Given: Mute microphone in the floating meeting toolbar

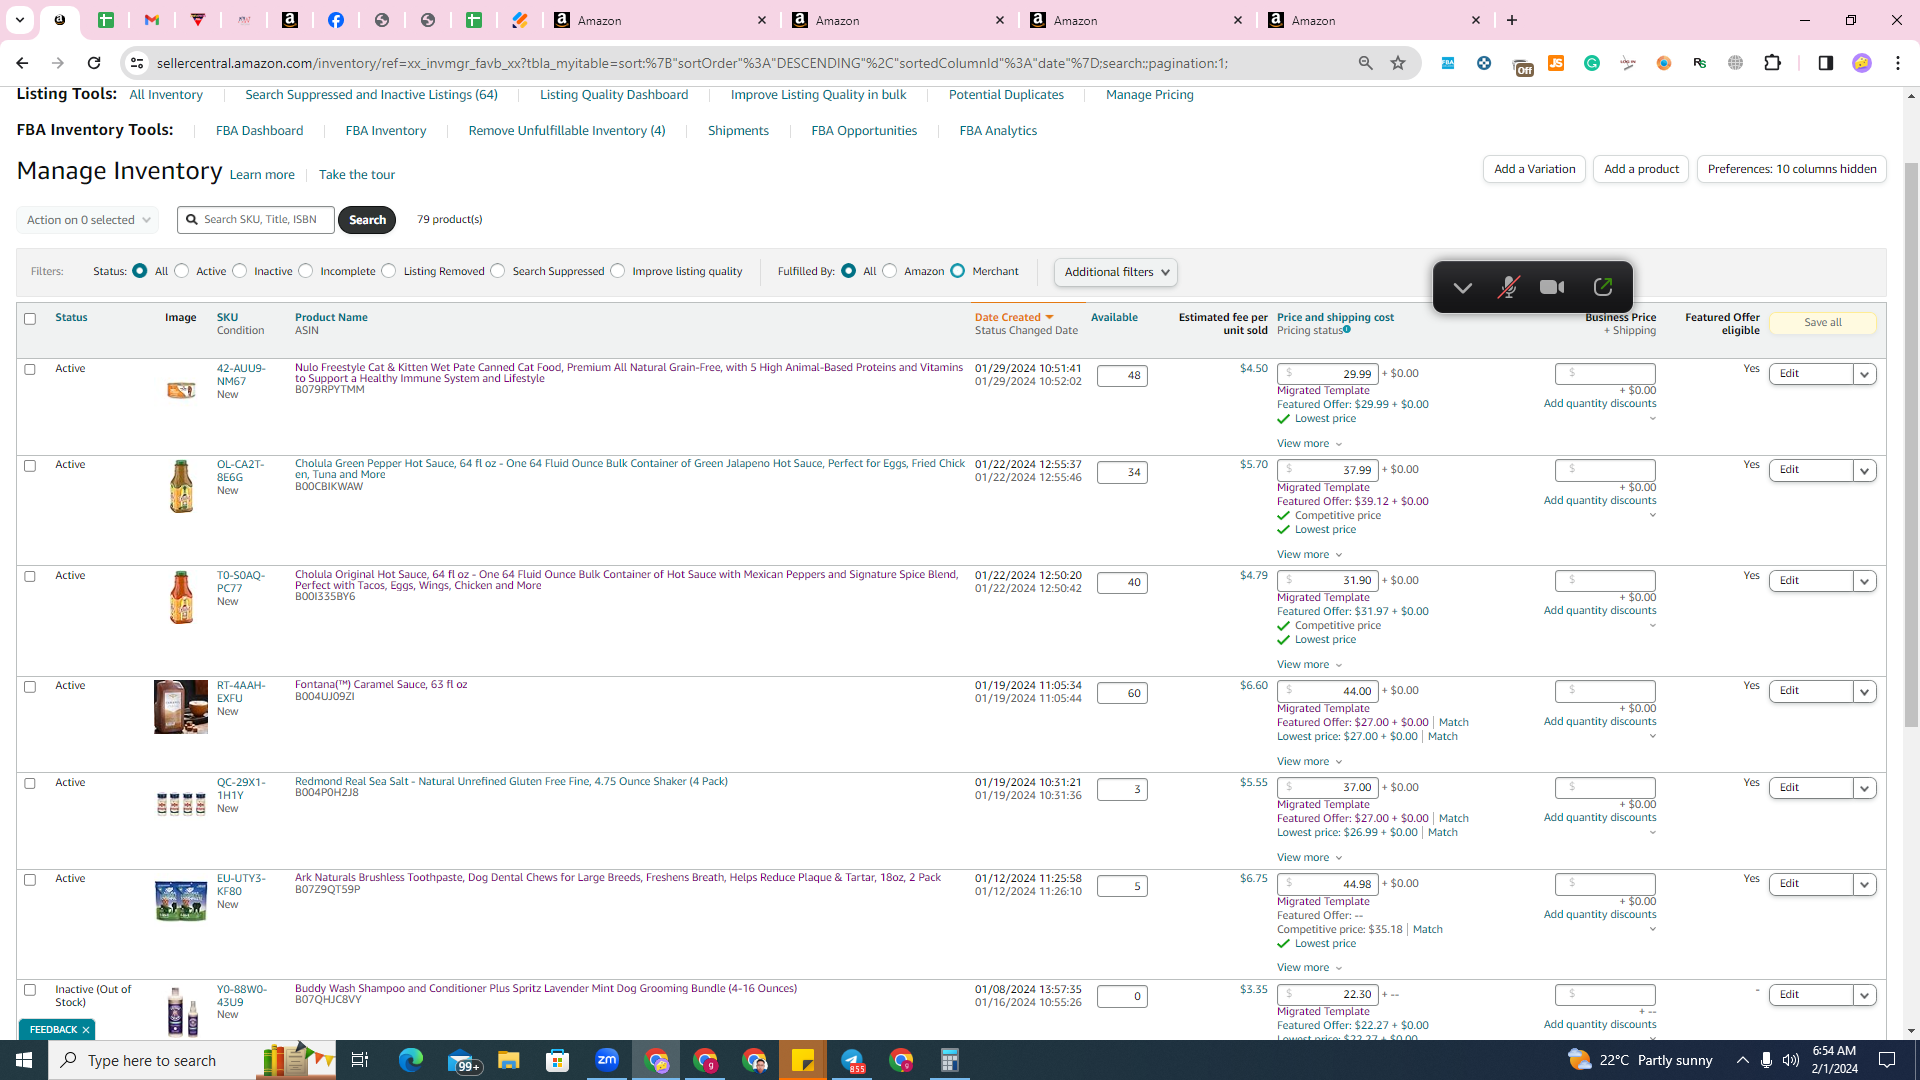Looking at the screenshot, I should click(x=1508, y=288).
